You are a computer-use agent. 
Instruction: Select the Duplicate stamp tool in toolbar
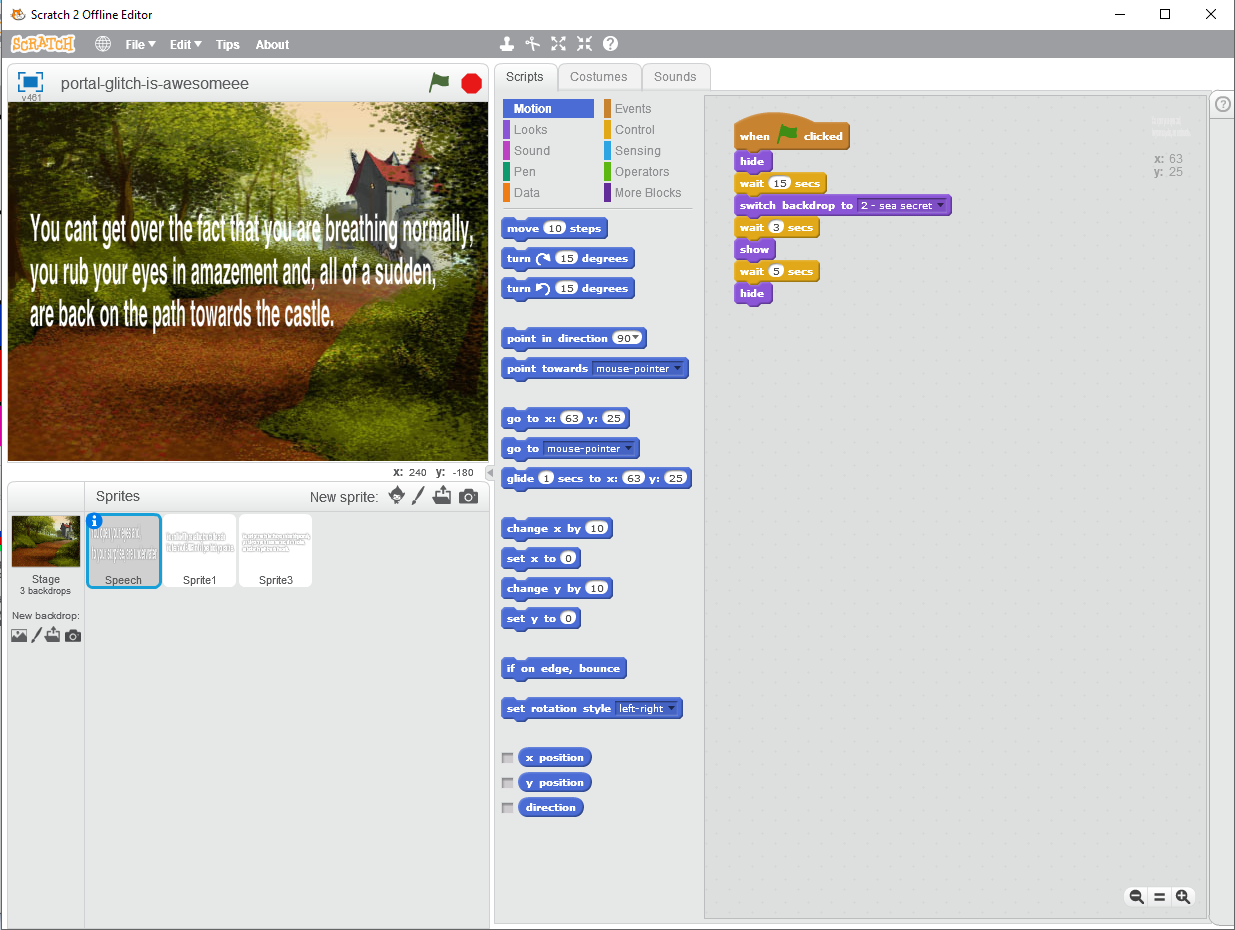point(507,44)
